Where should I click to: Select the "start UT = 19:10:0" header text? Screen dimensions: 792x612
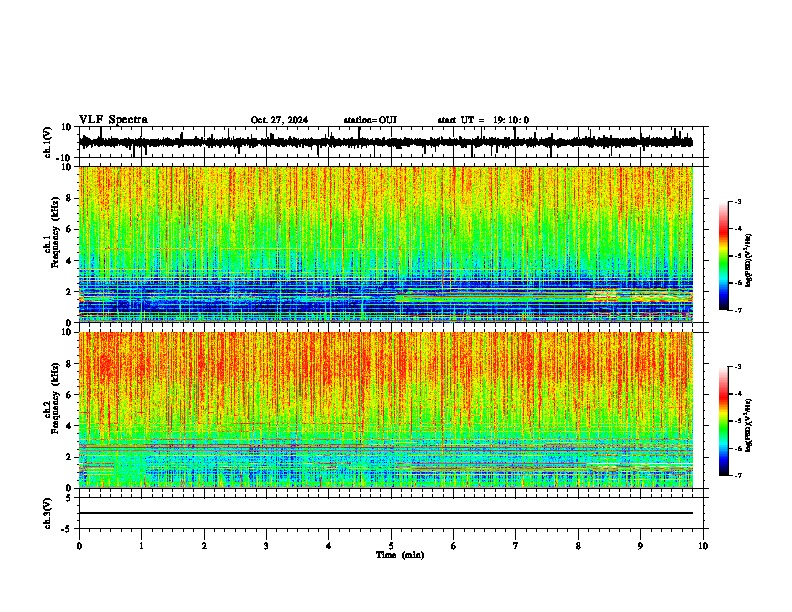(x=483, y=120)
